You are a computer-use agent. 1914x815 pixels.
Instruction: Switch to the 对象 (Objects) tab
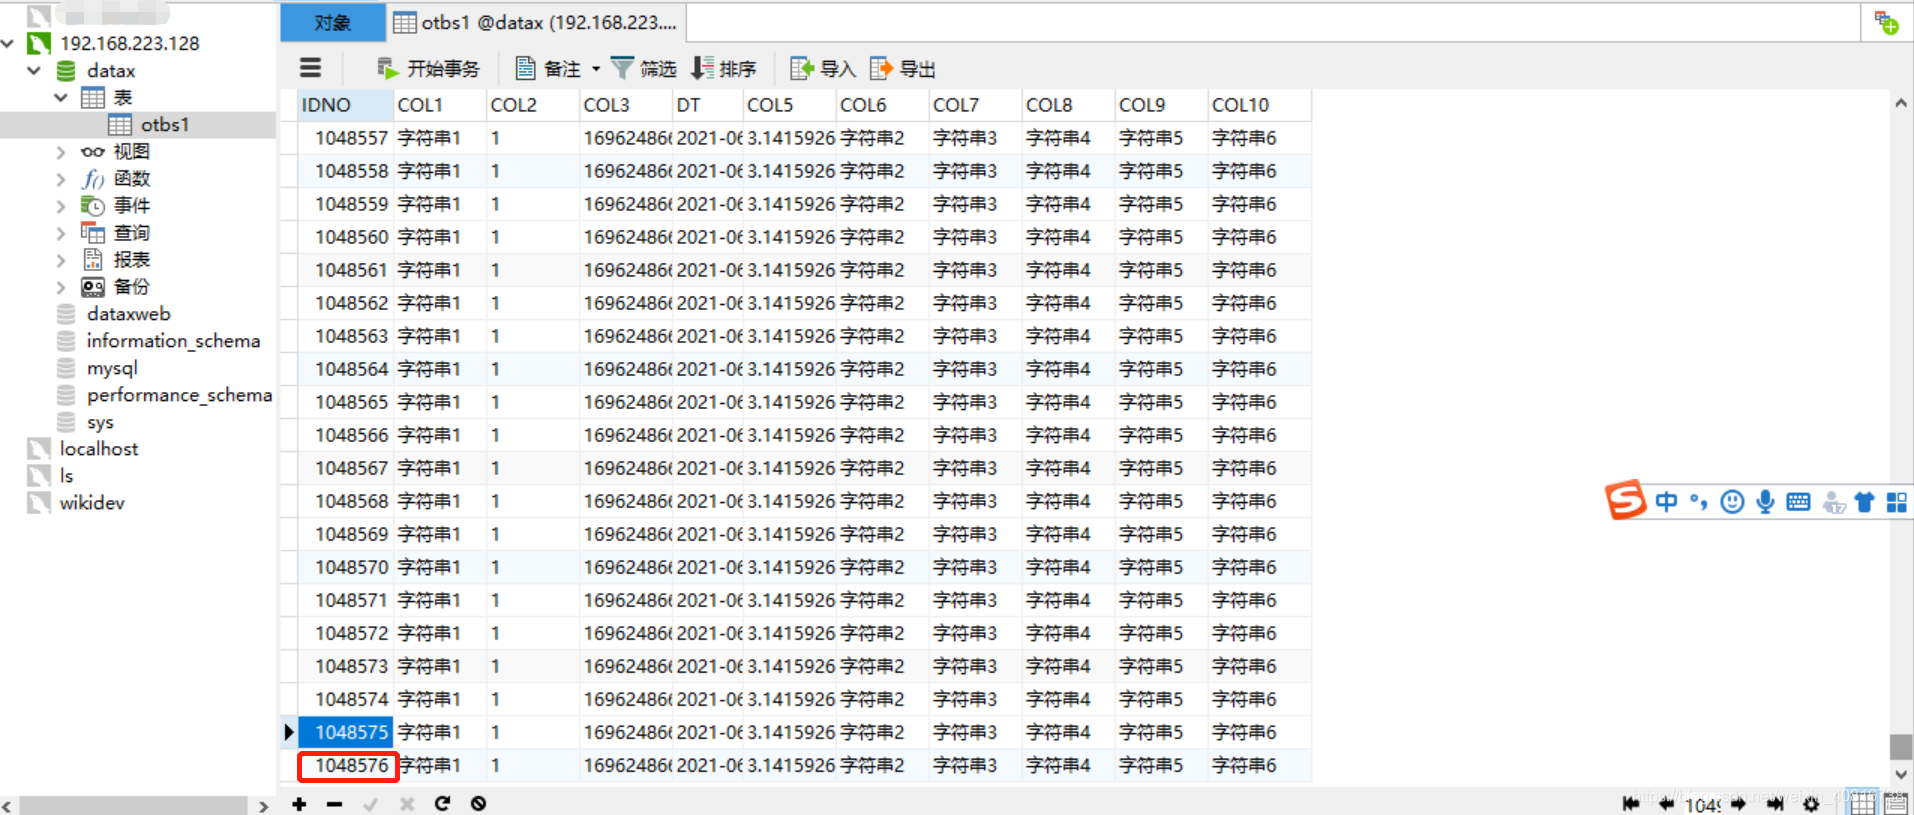(333, 22)
